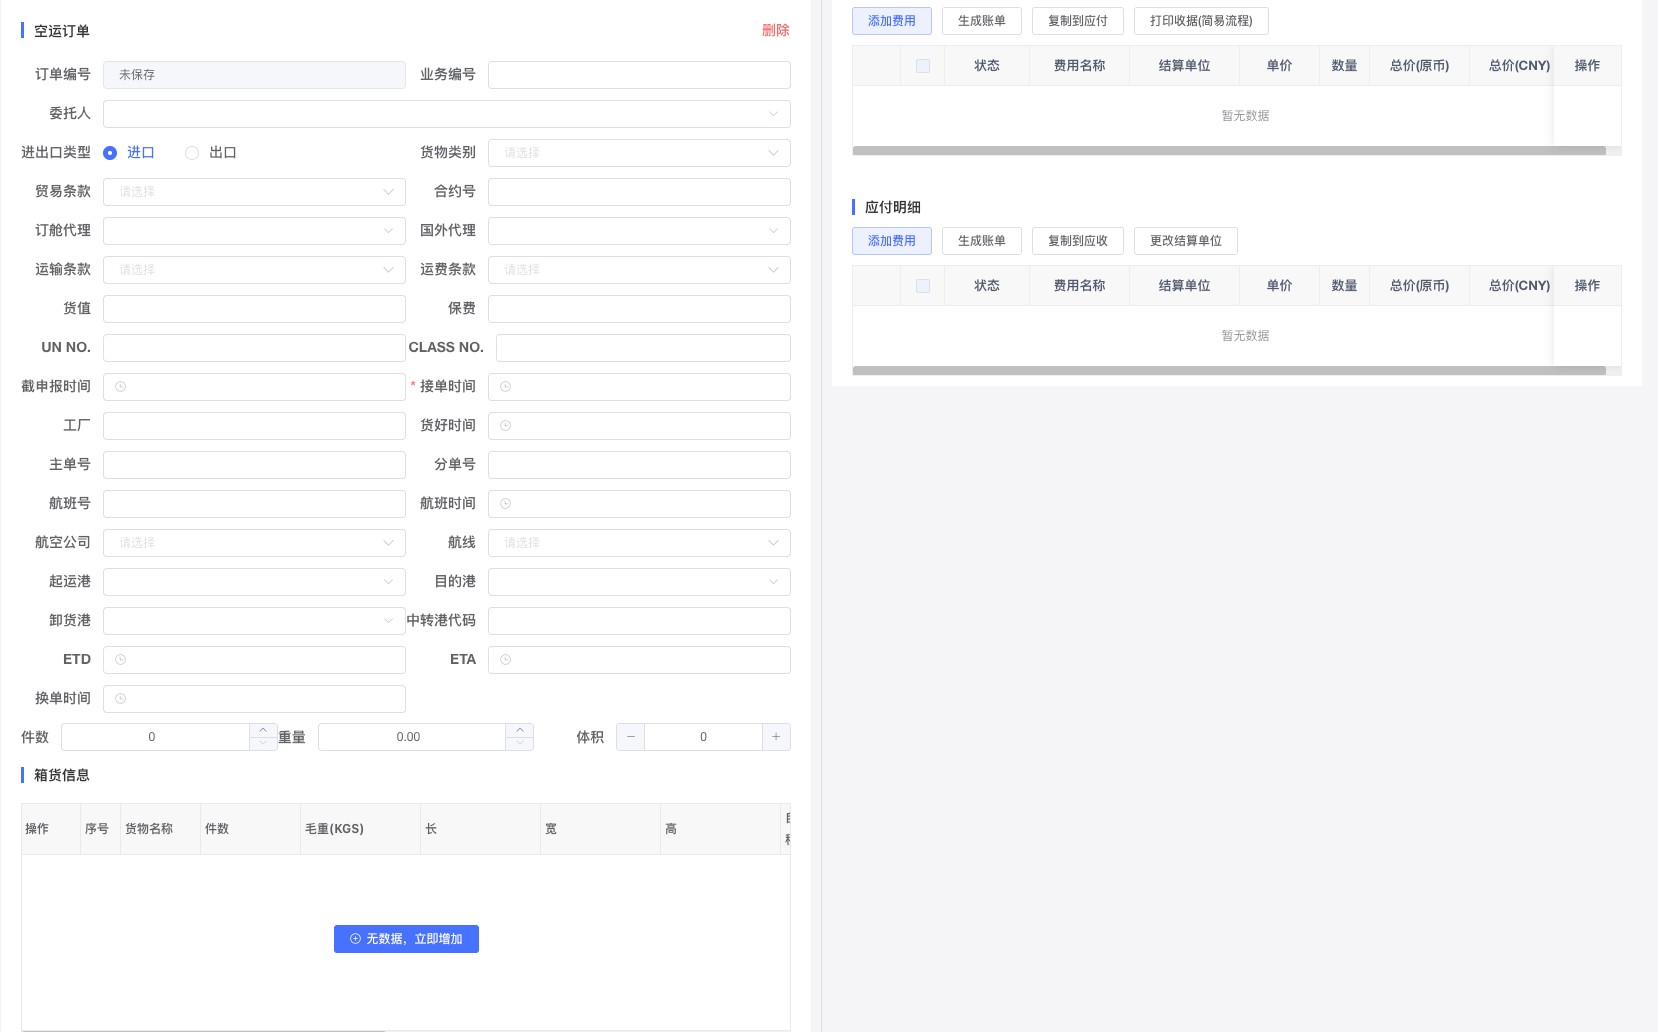The width and height of the screenshot is (1658, 1032).
Task: Open the 航空公司 dropdown list
Action: click(x=254, y=543)
